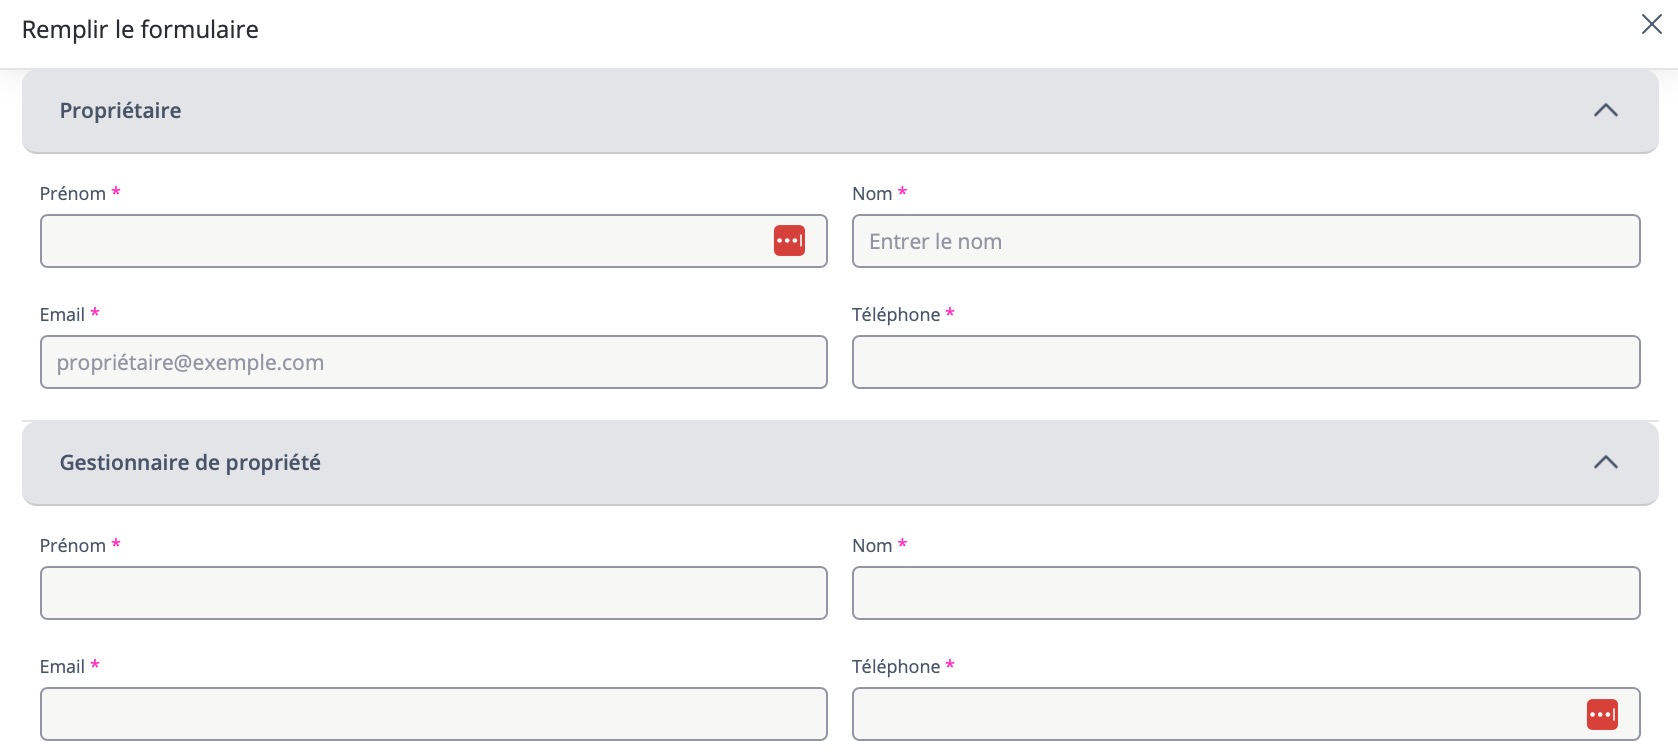The width and height of the screenshot is (1678, 754).
Task: Open password manager icon in manager Téléphone field
Action: pos(1601,714)
